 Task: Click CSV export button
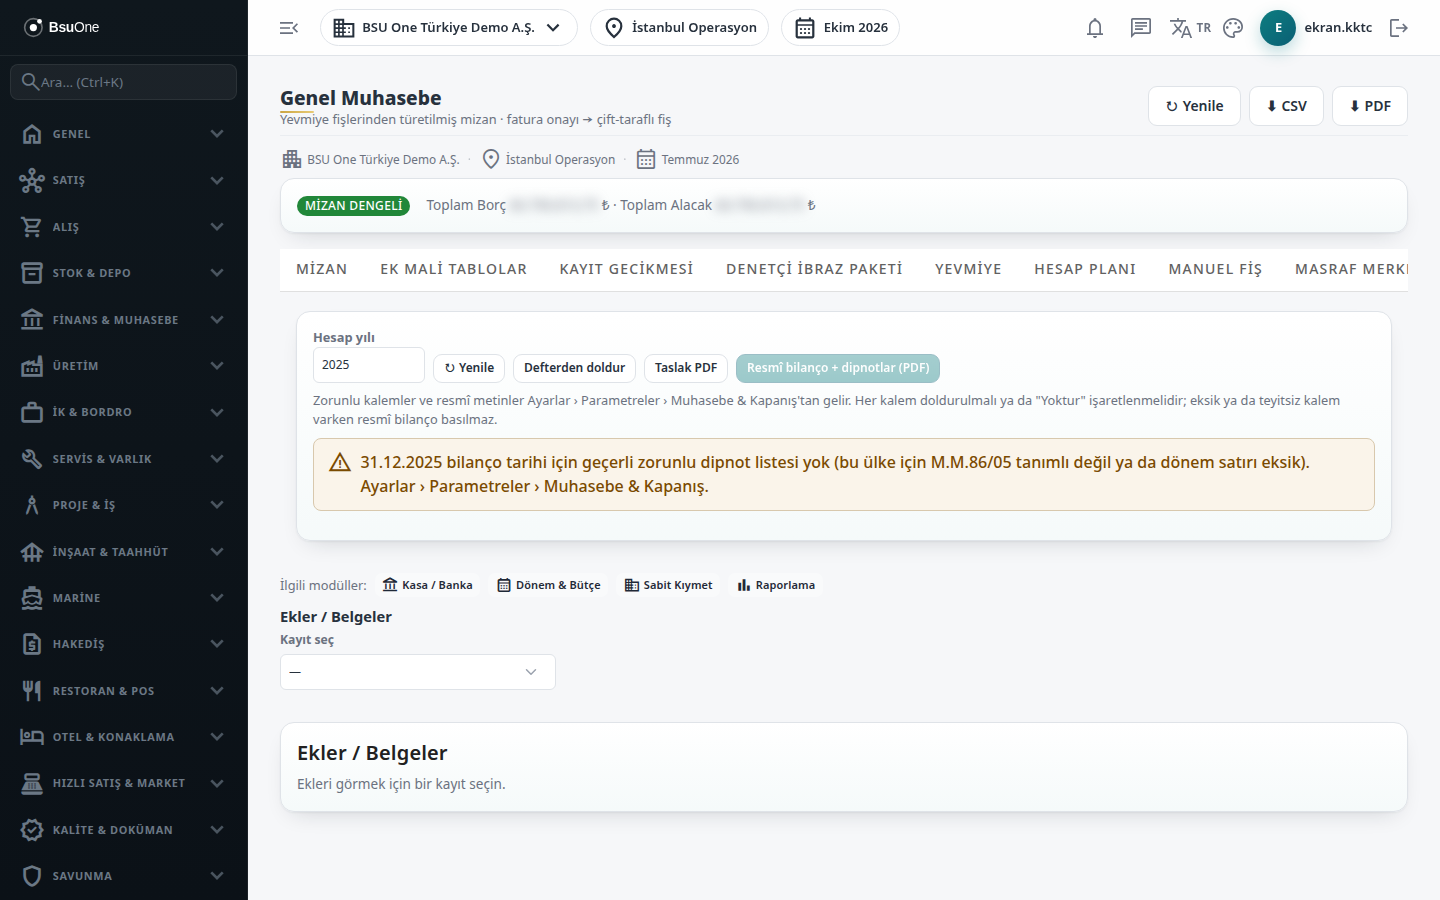[1286, 106]
